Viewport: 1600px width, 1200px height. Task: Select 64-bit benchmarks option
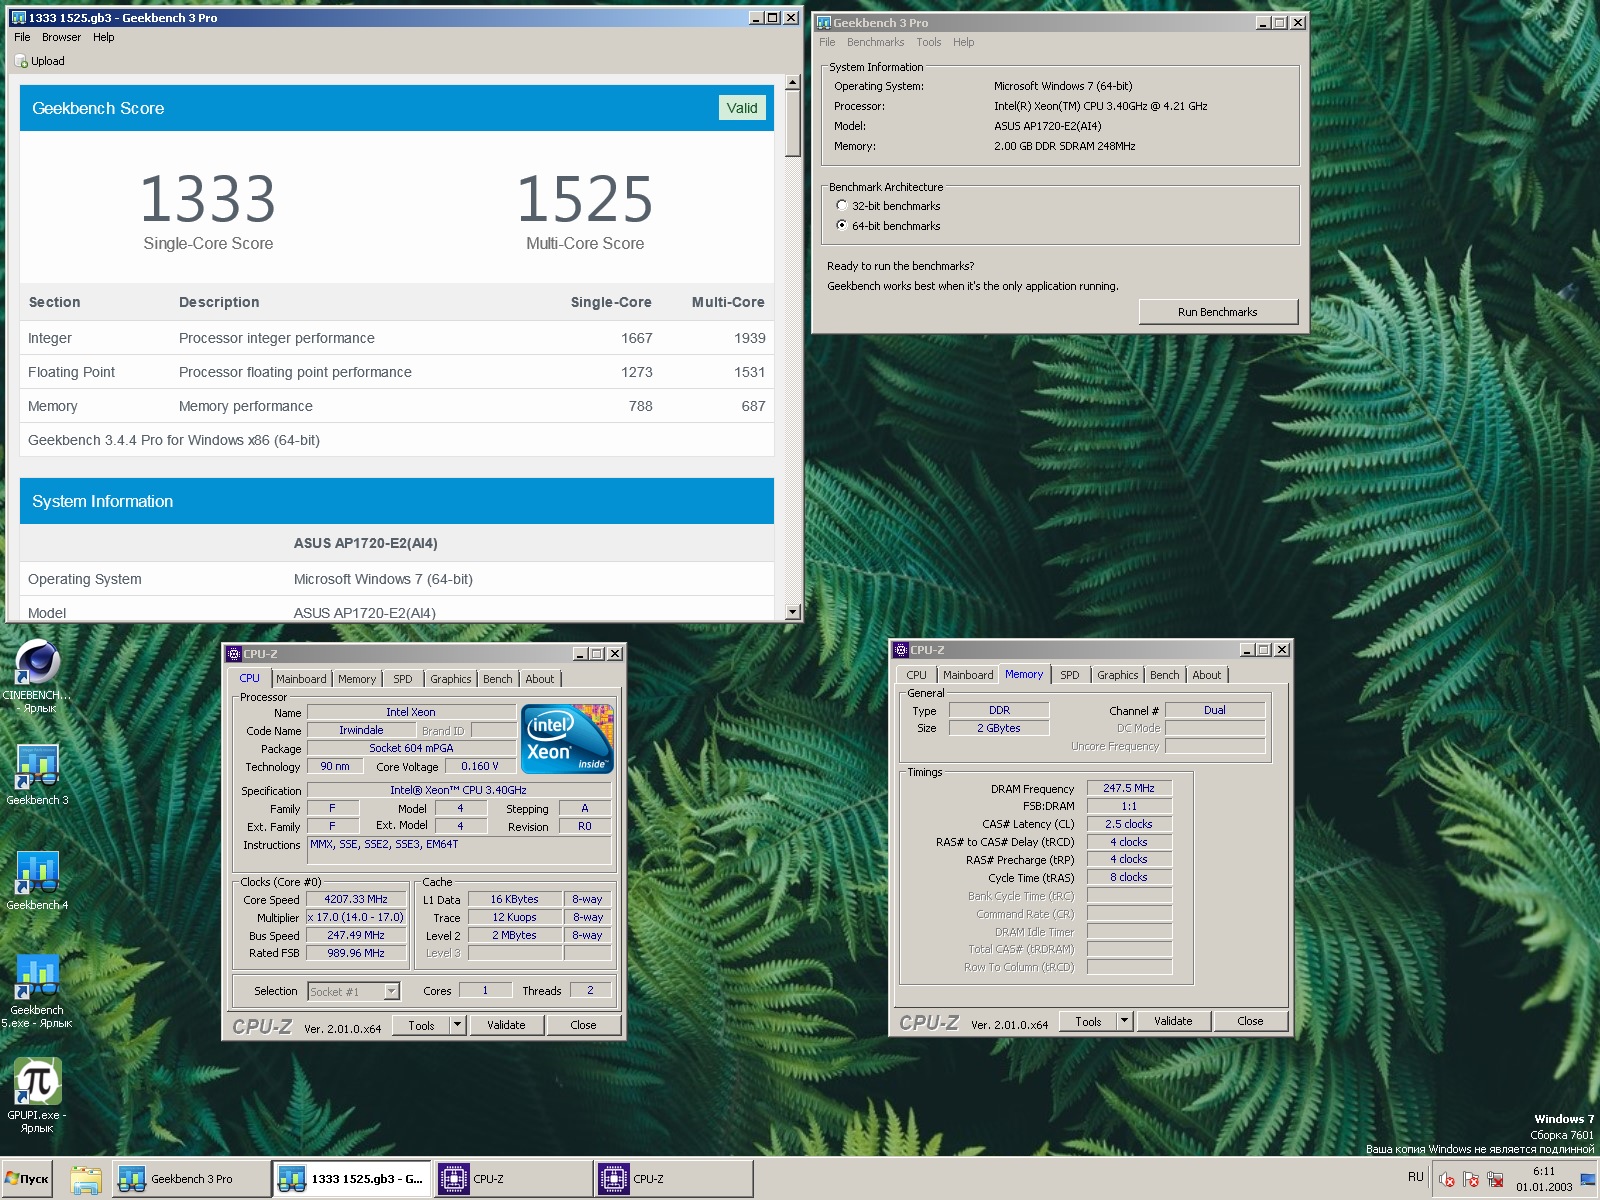pyautogui.click(x=888, y=226)
